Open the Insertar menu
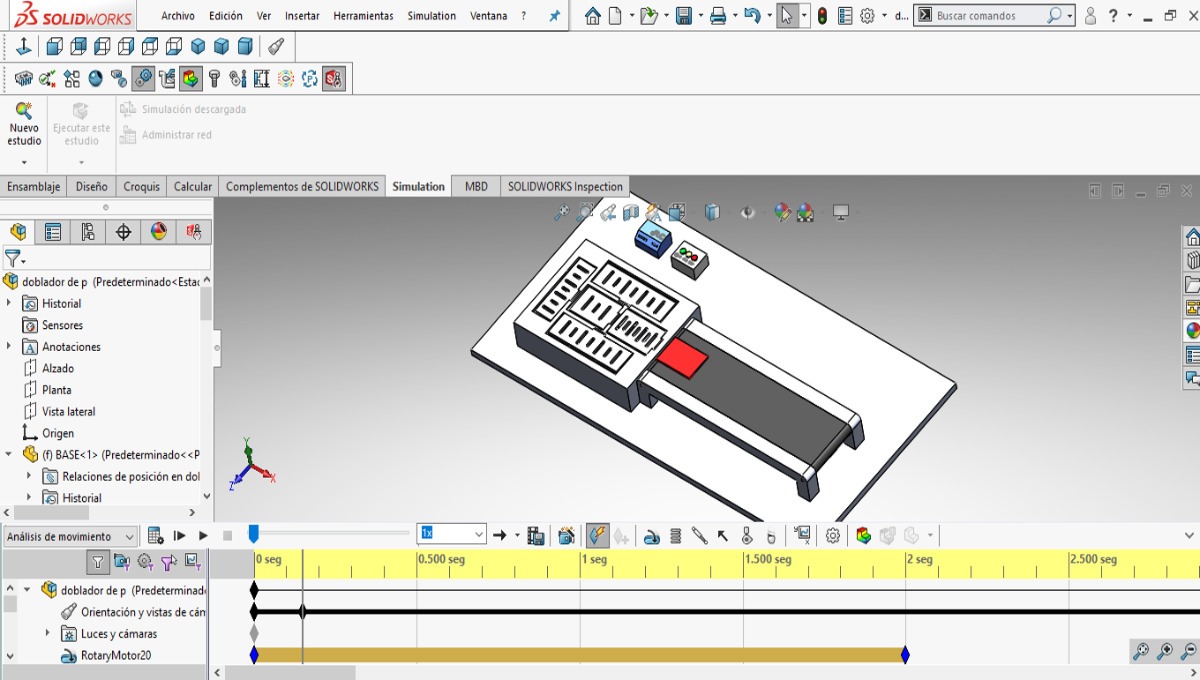1200x680 pixels. tap(302, 16)
